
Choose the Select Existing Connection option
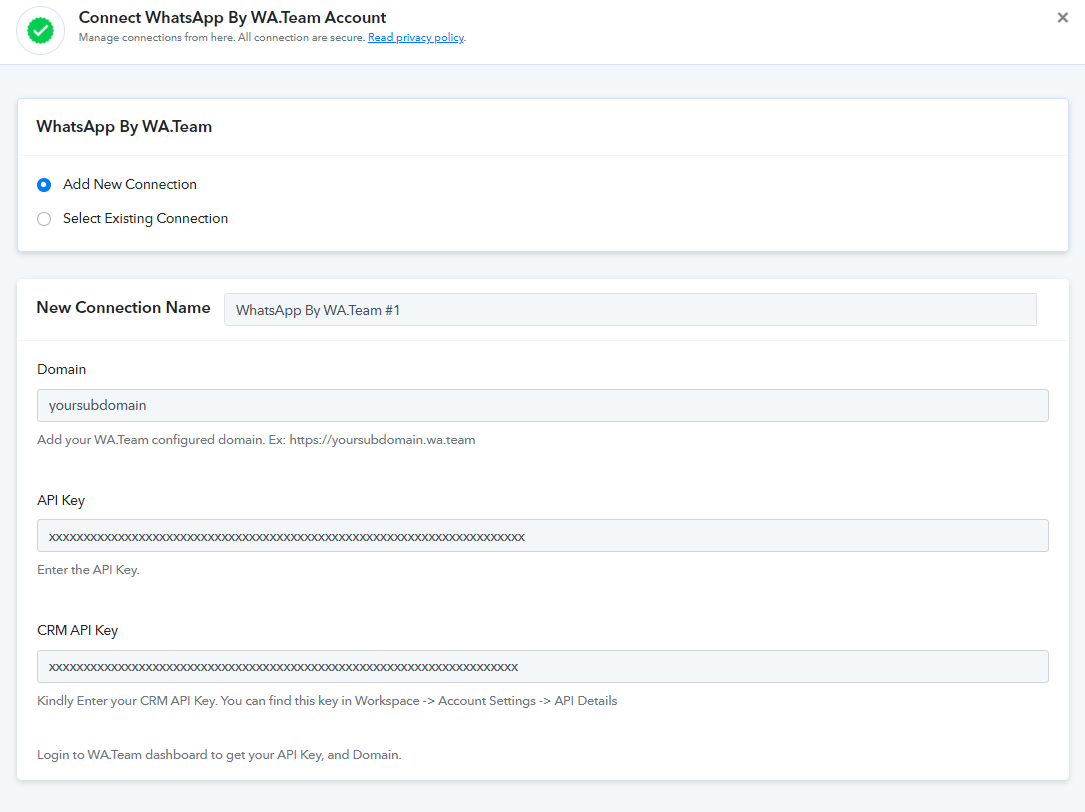coord(44,219)
